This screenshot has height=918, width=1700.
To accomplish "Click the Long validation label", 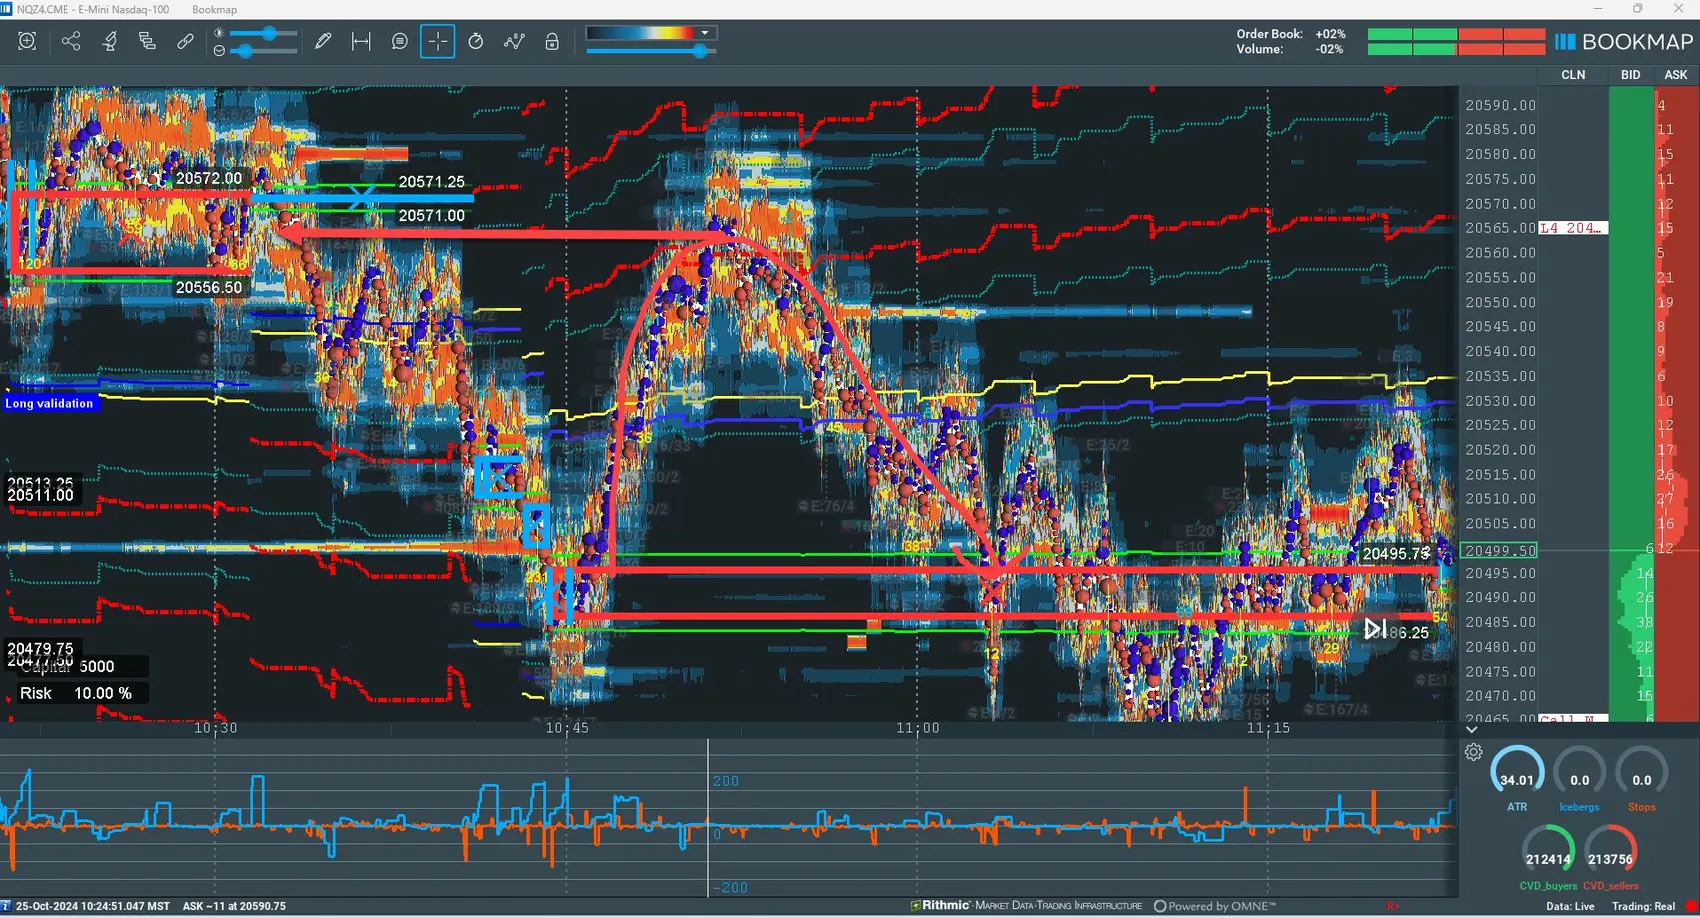I will (49, 403).
